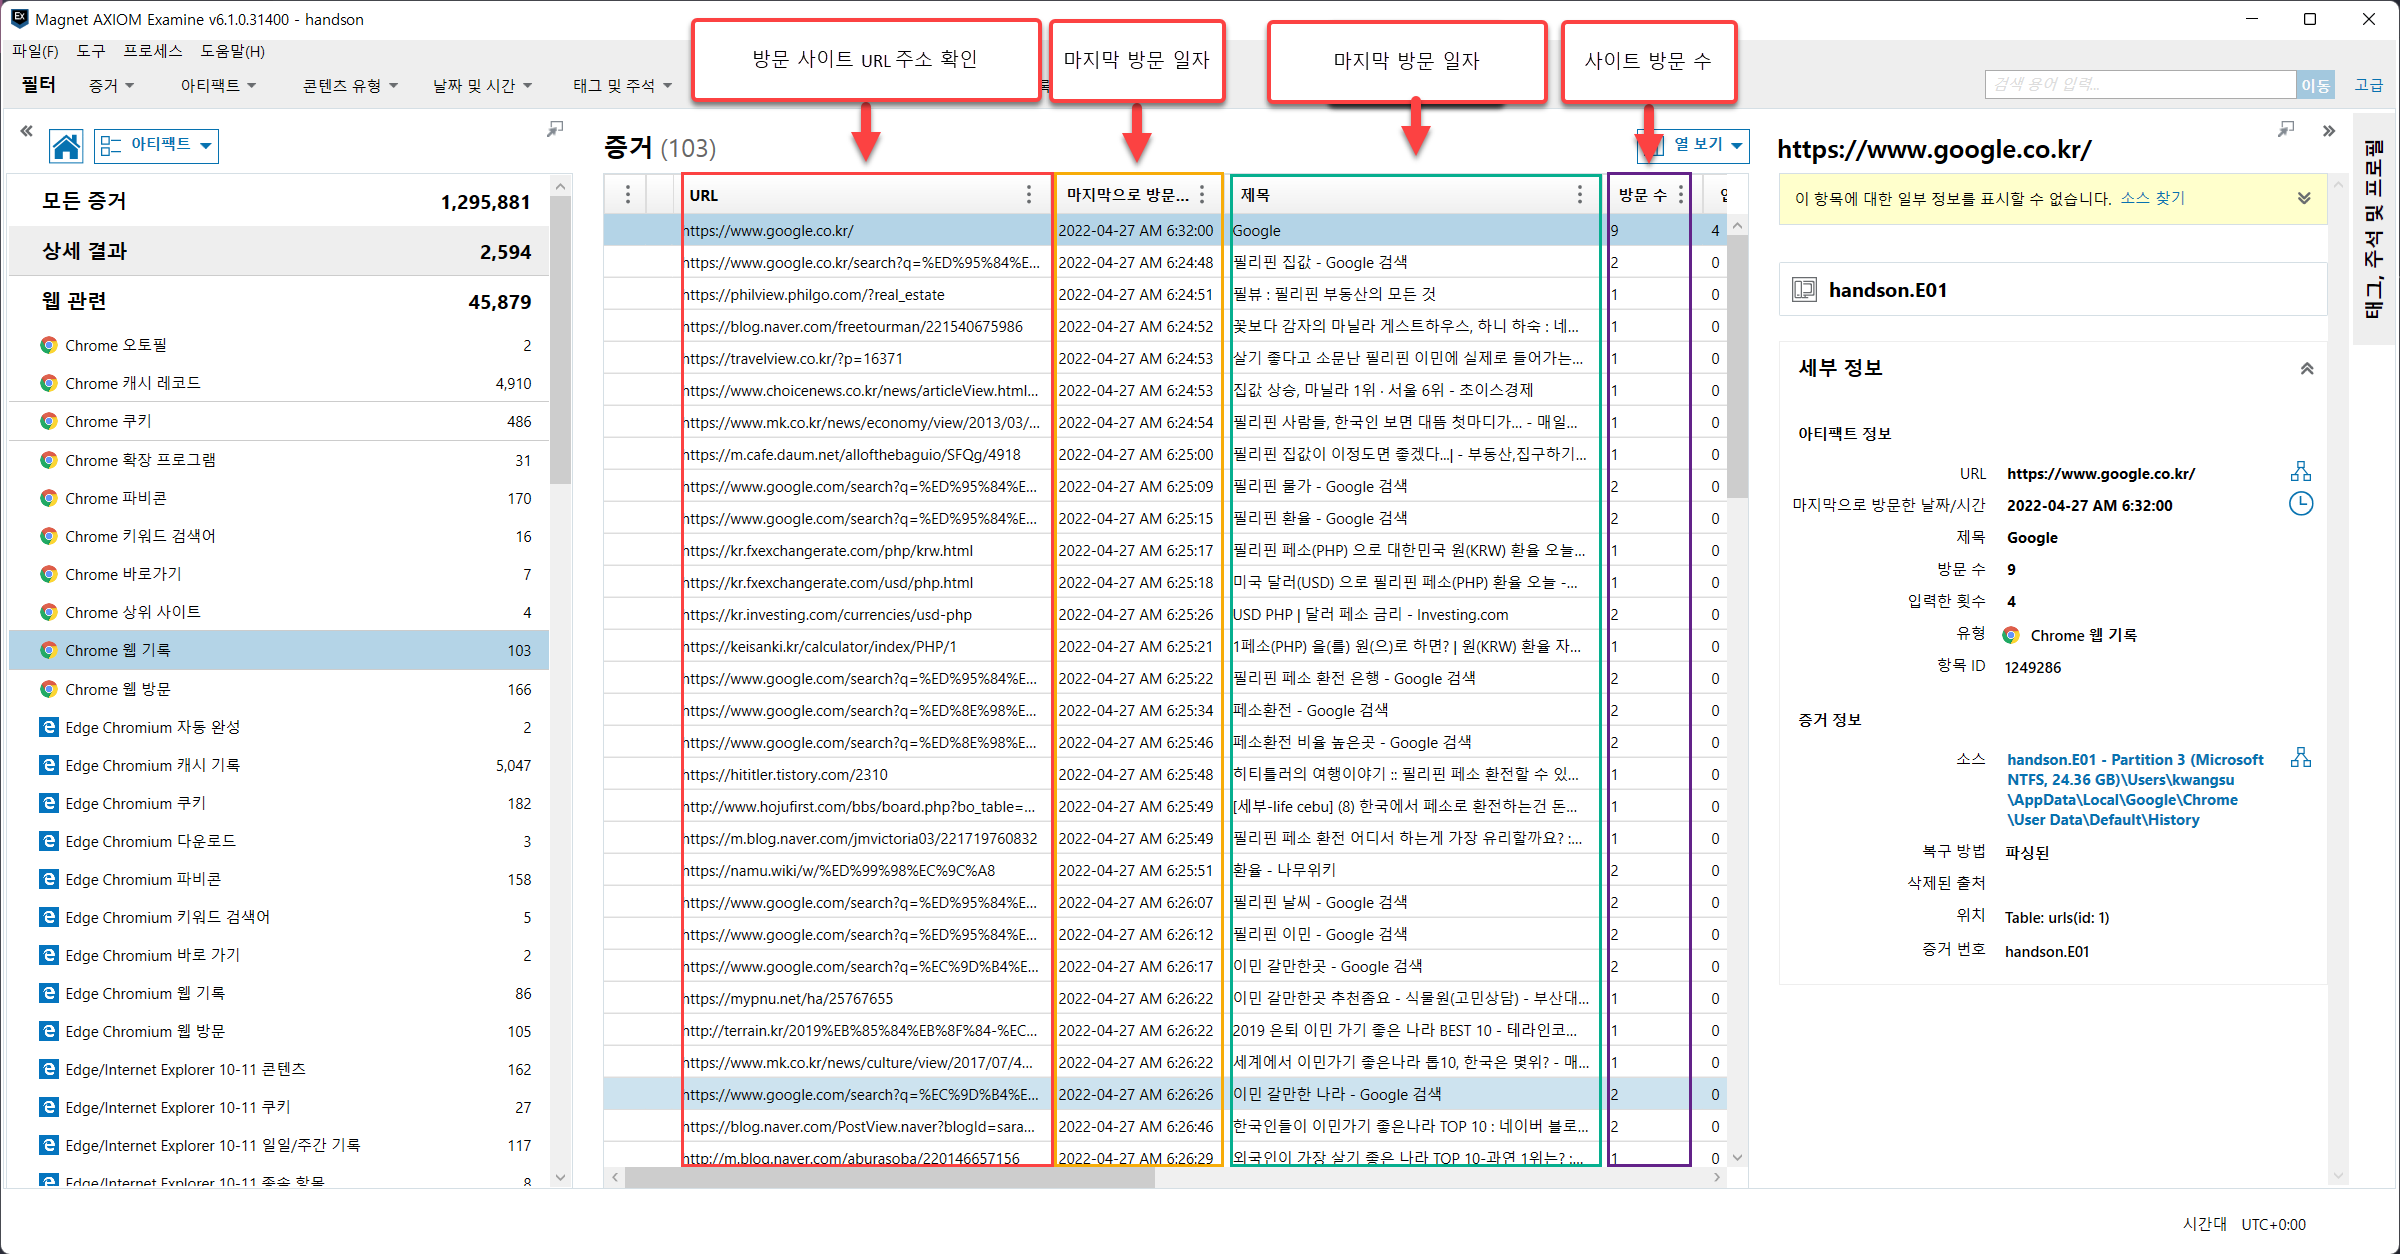Click the 고급 advanced search link

pos(2368,85)
